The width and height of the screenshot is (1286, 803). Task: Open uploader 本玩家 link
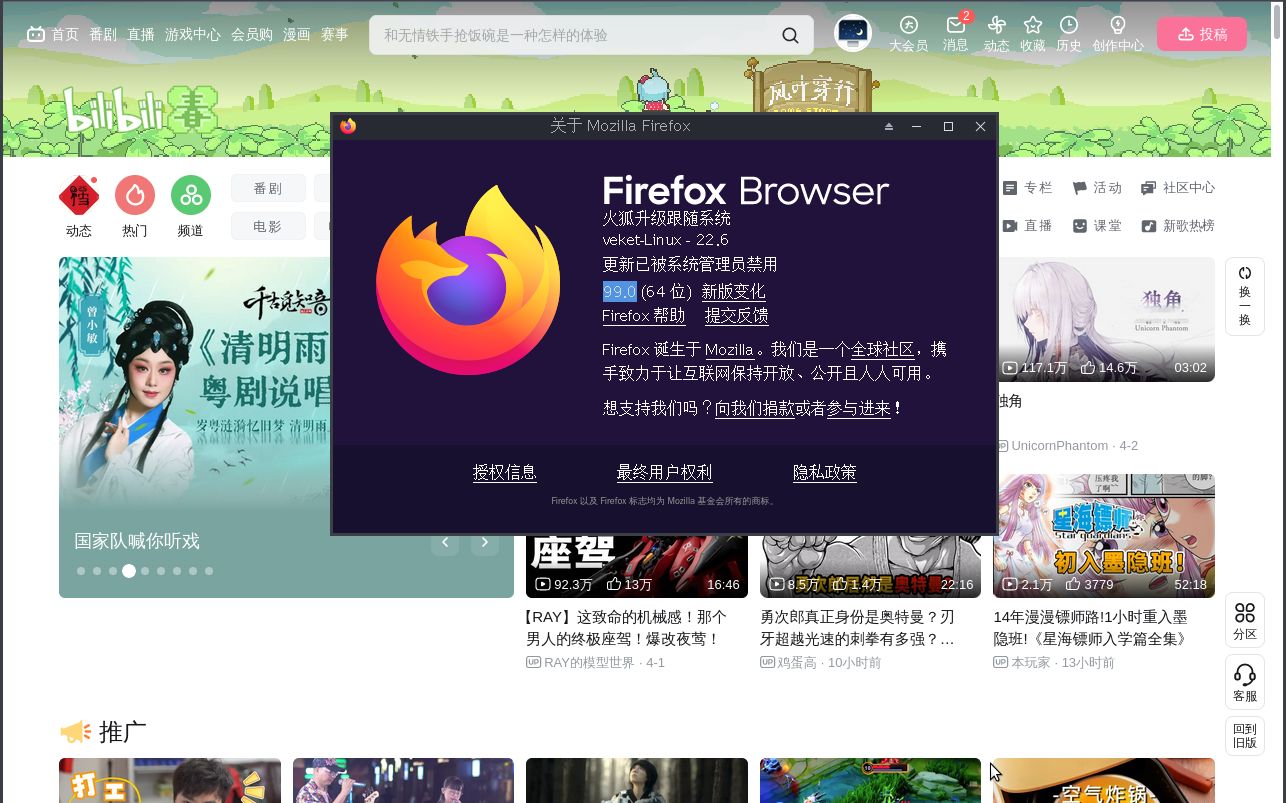pyautogui.click(x=1031, y=662)
